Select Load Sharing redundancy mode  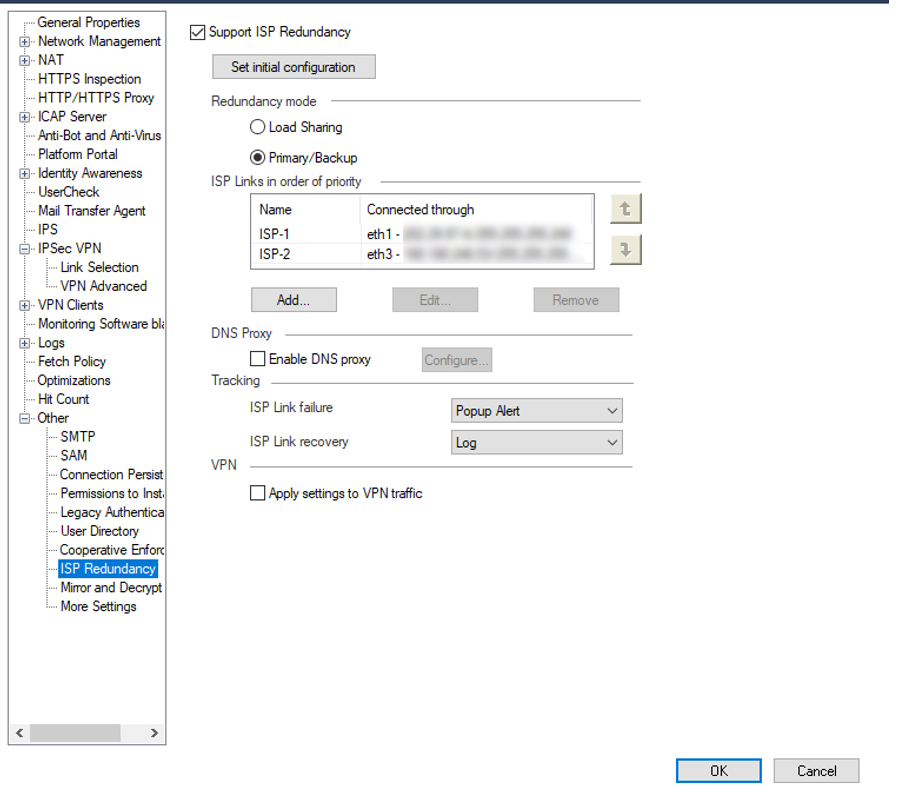coord(257,127)
